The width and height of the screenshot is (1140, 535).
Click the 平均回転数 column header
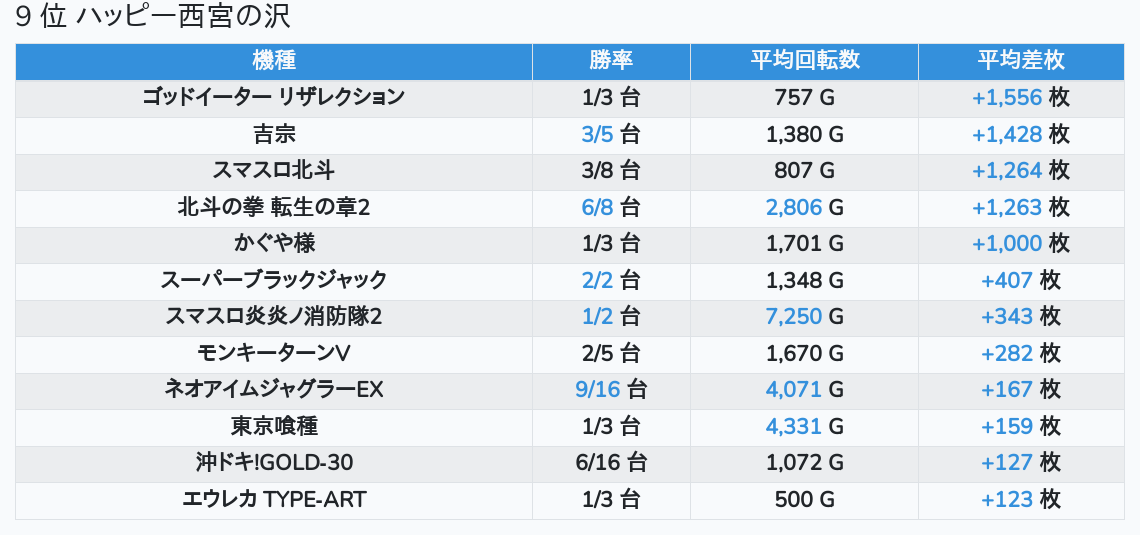(804, 61)
